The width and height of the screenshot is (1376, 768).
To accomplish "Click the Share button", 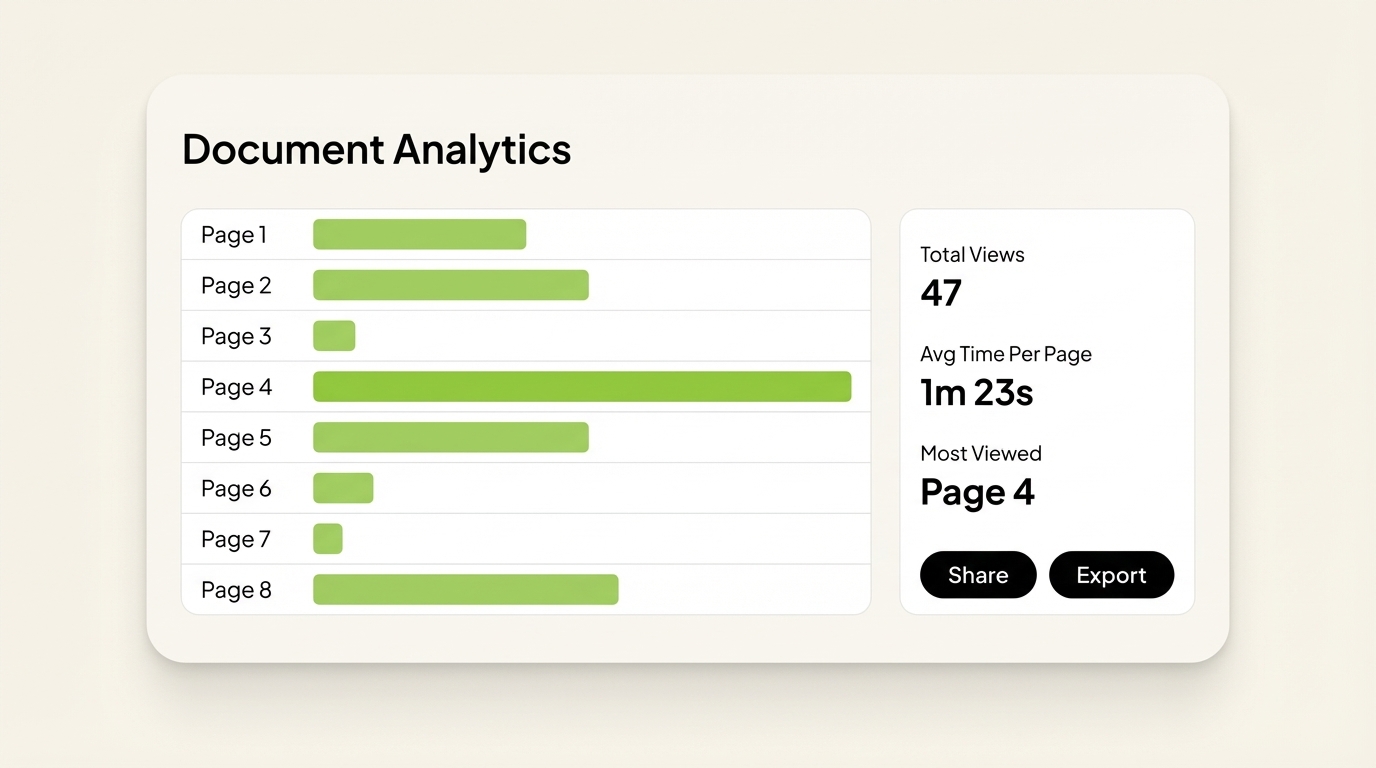I will (x=978, y=574).
